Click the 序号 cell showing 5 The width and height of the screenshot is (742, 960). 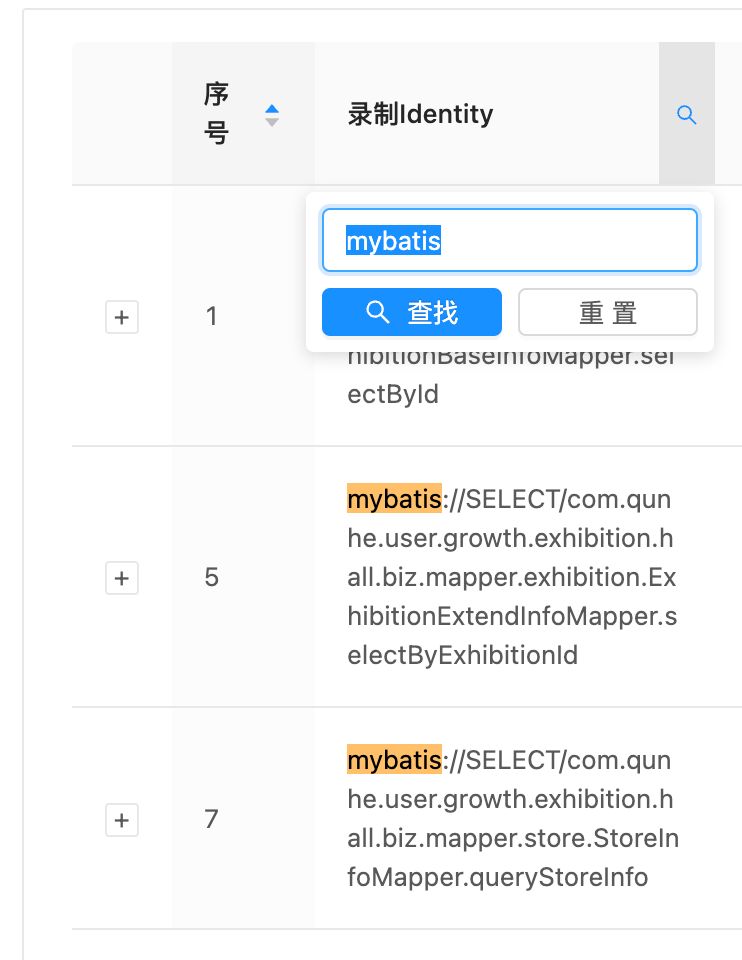pos(212,578)
